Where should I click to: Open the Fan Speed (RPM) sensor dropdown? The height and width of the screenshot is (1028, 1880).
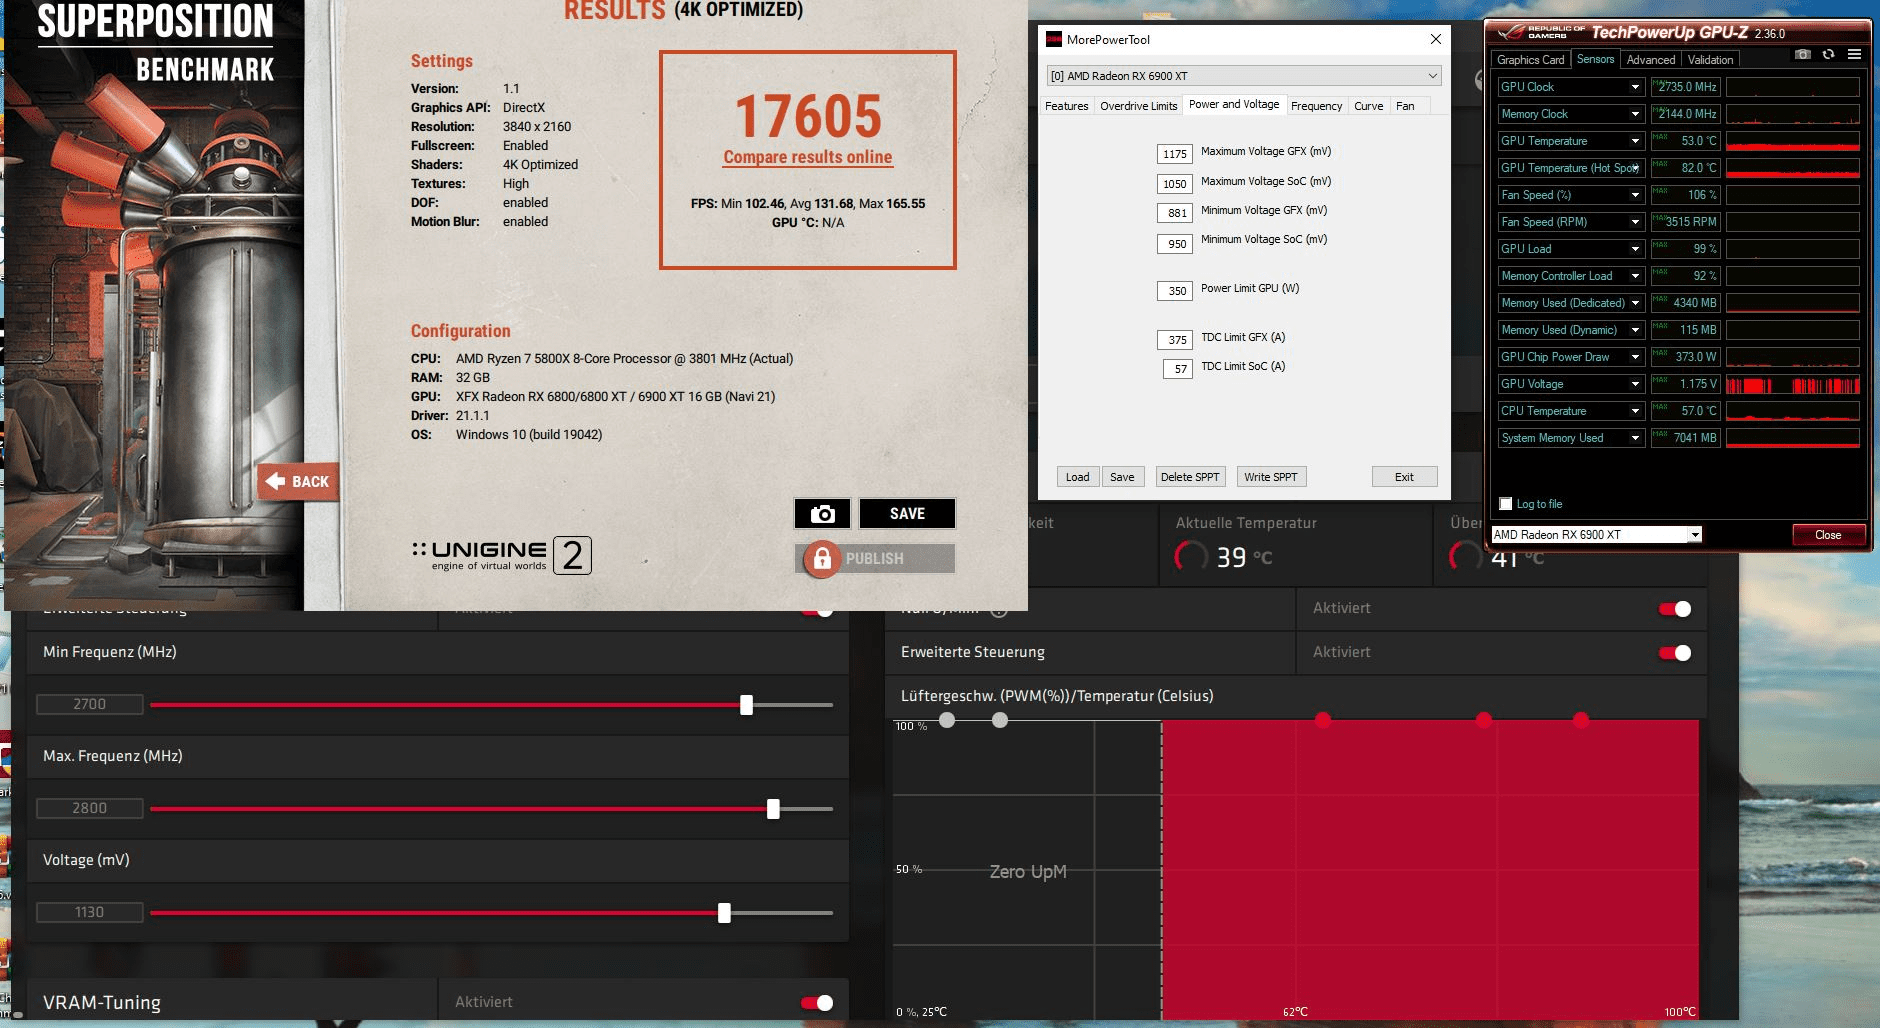[x=1635, y=222]
